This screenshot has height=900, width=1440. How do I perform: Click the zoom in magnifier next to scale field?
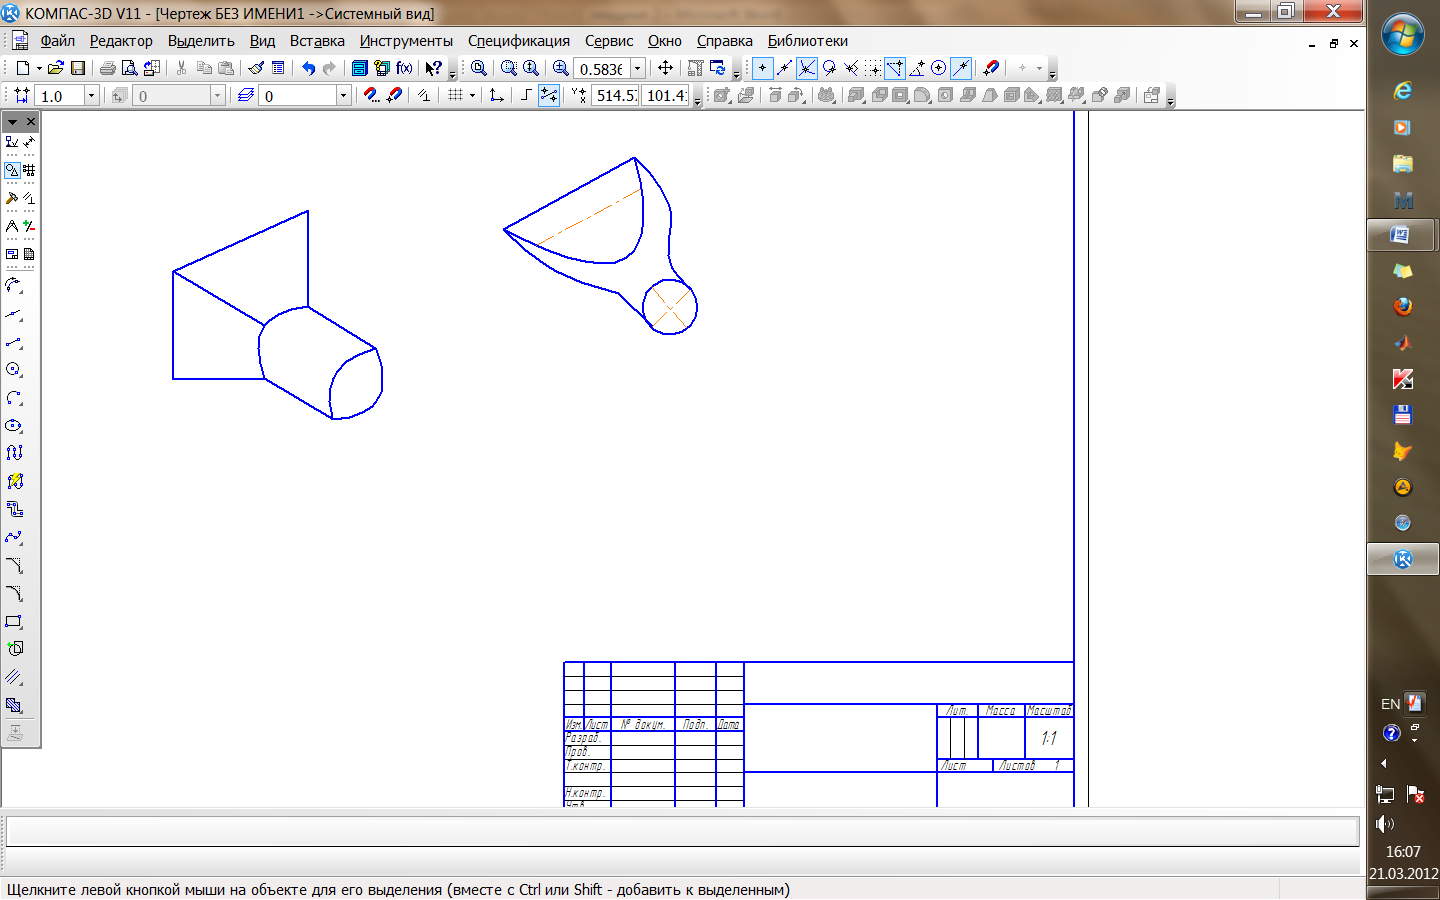pos(561,68)
